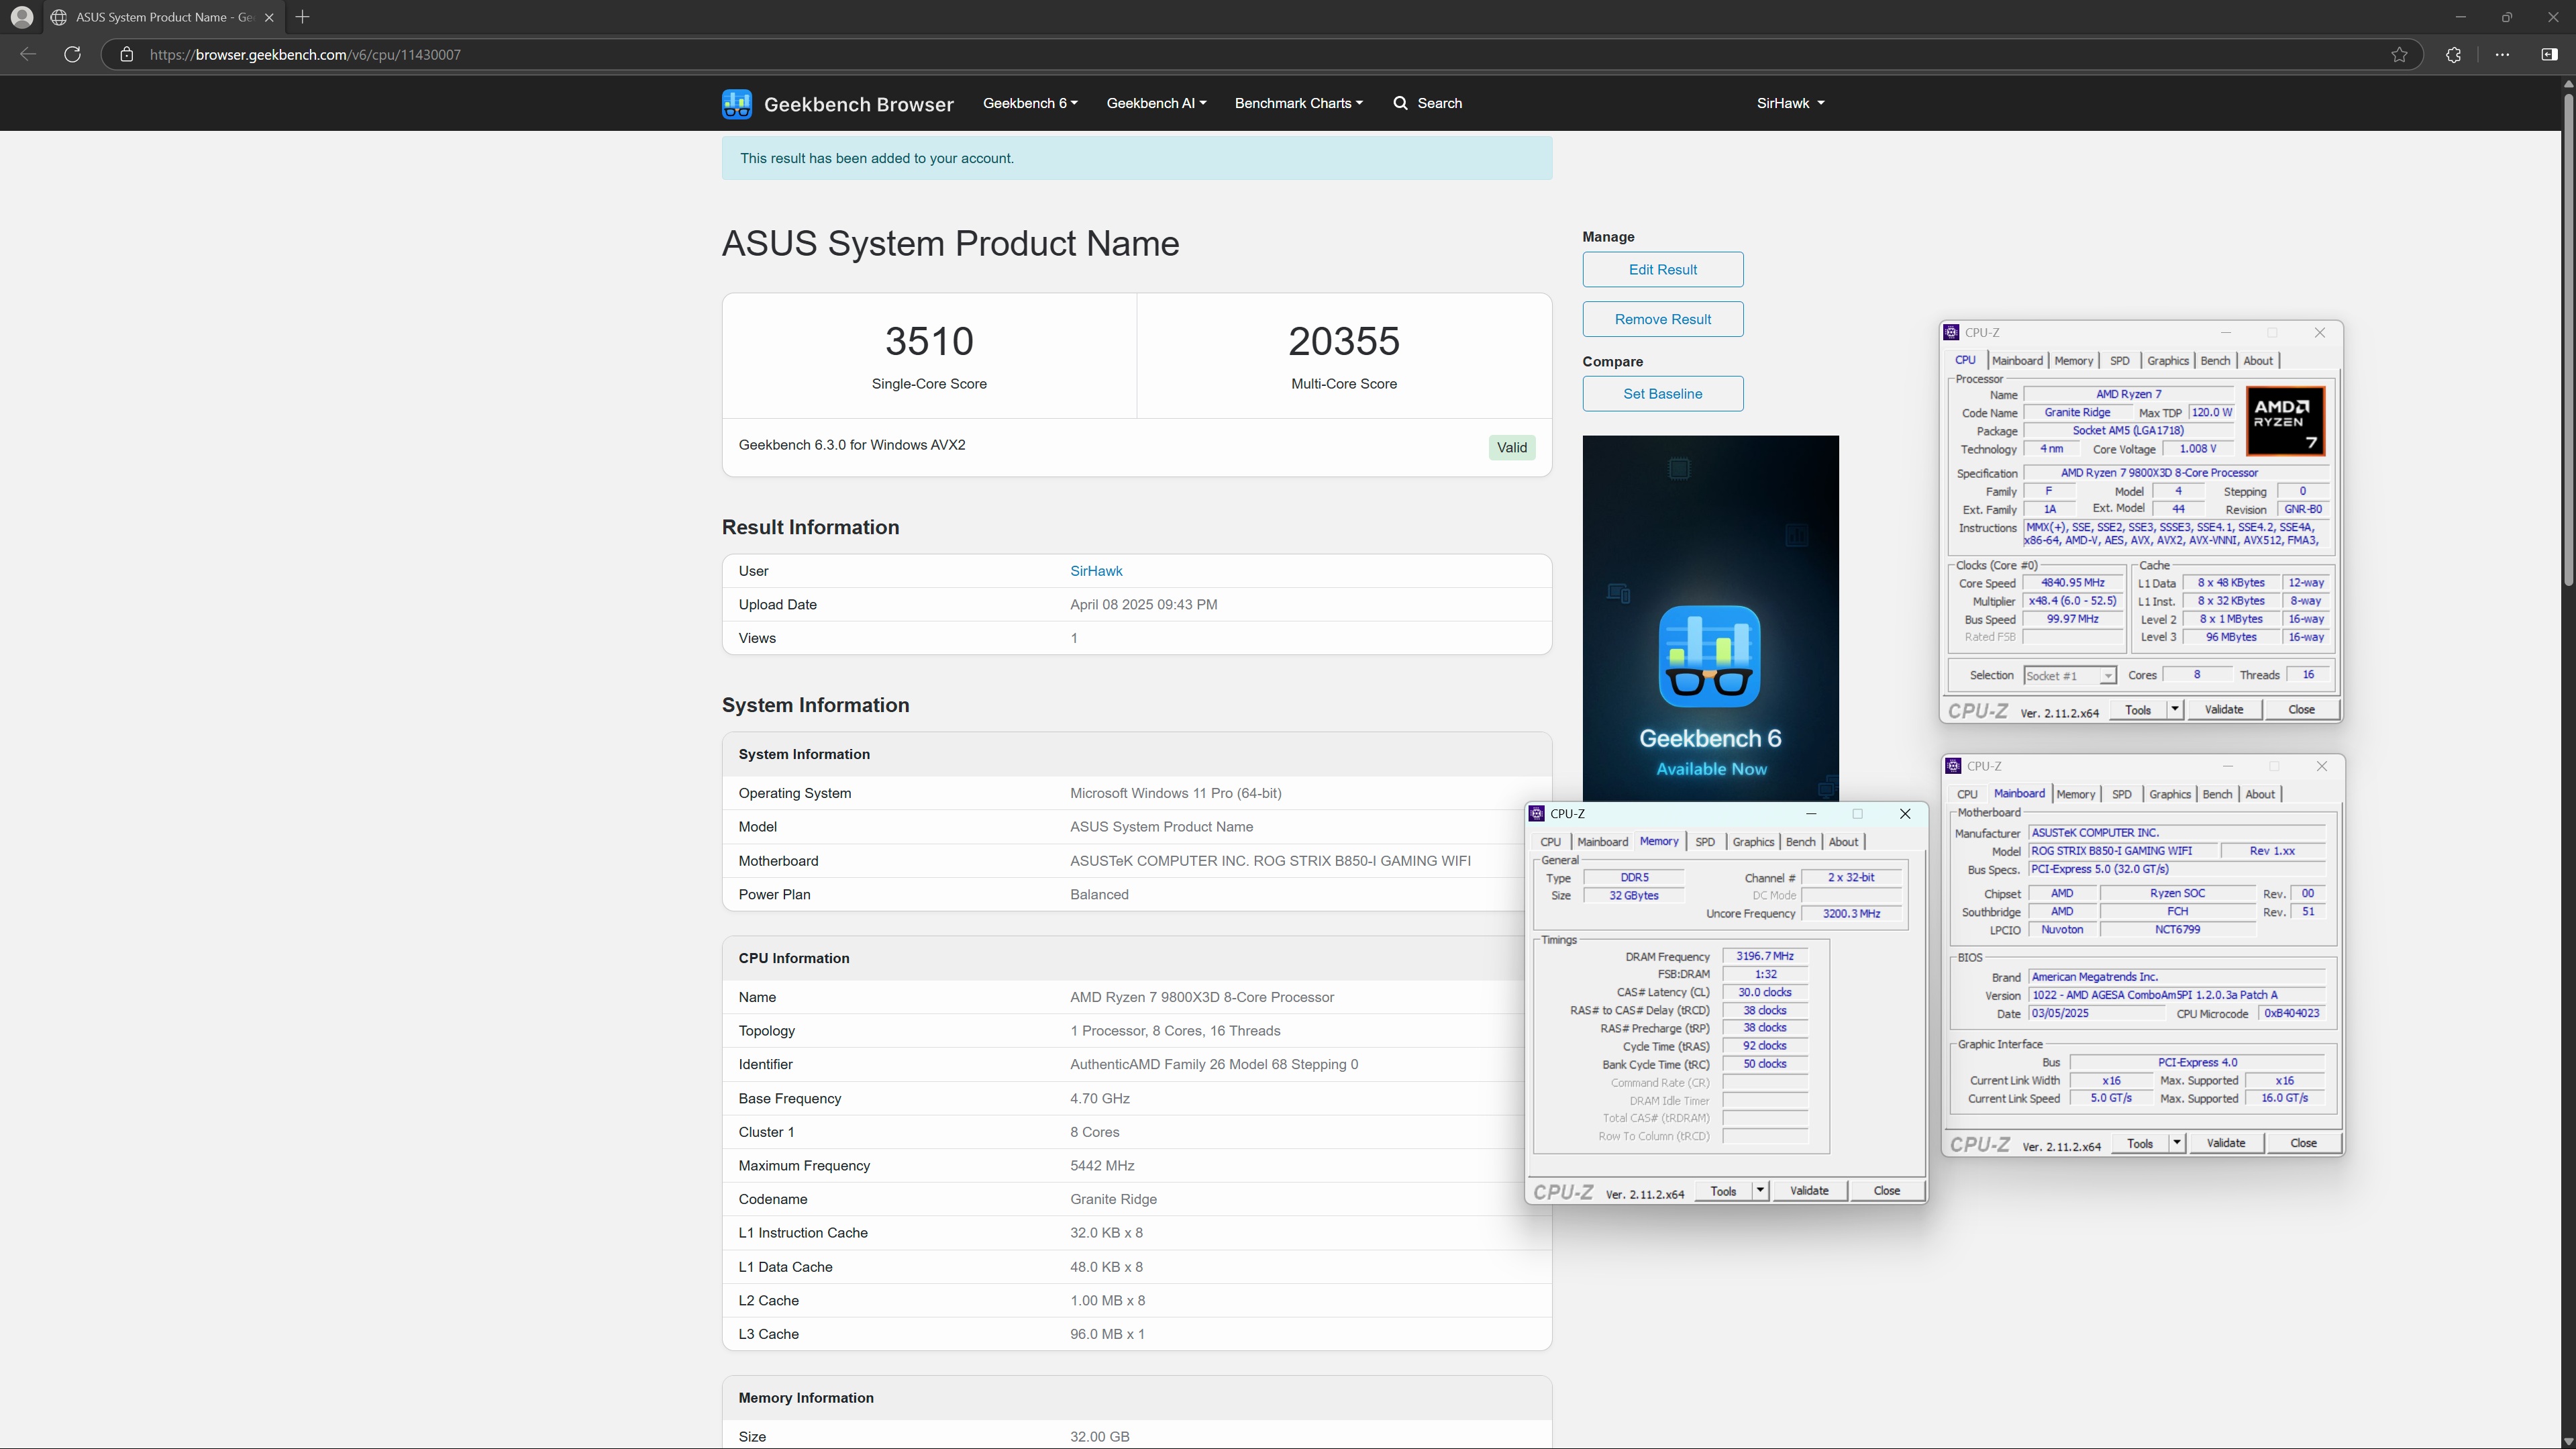
Task: Click the Remove Result button
Action: tap(1662, 319)
